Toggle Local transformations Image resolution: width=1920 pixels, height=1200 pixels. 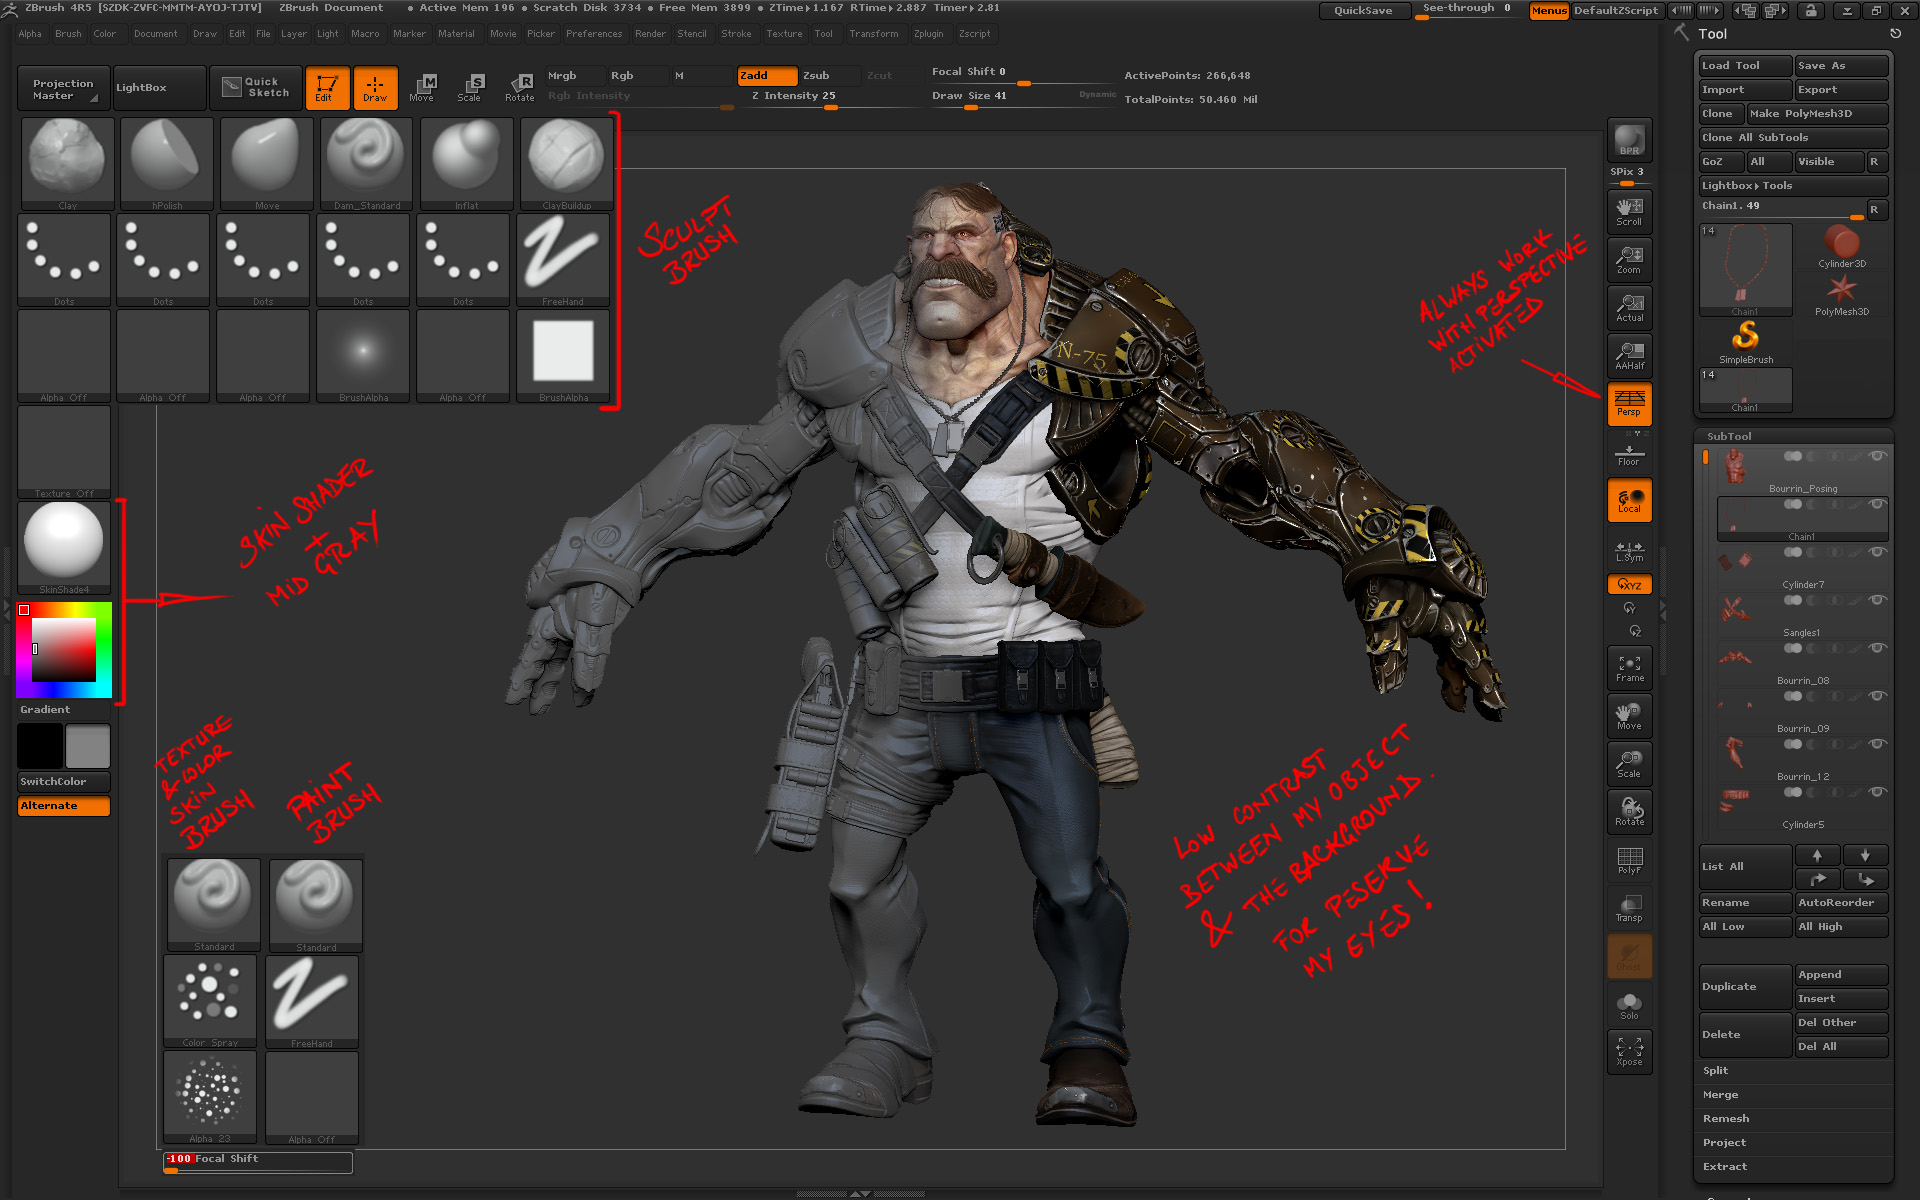click(x=1629, y=500)
